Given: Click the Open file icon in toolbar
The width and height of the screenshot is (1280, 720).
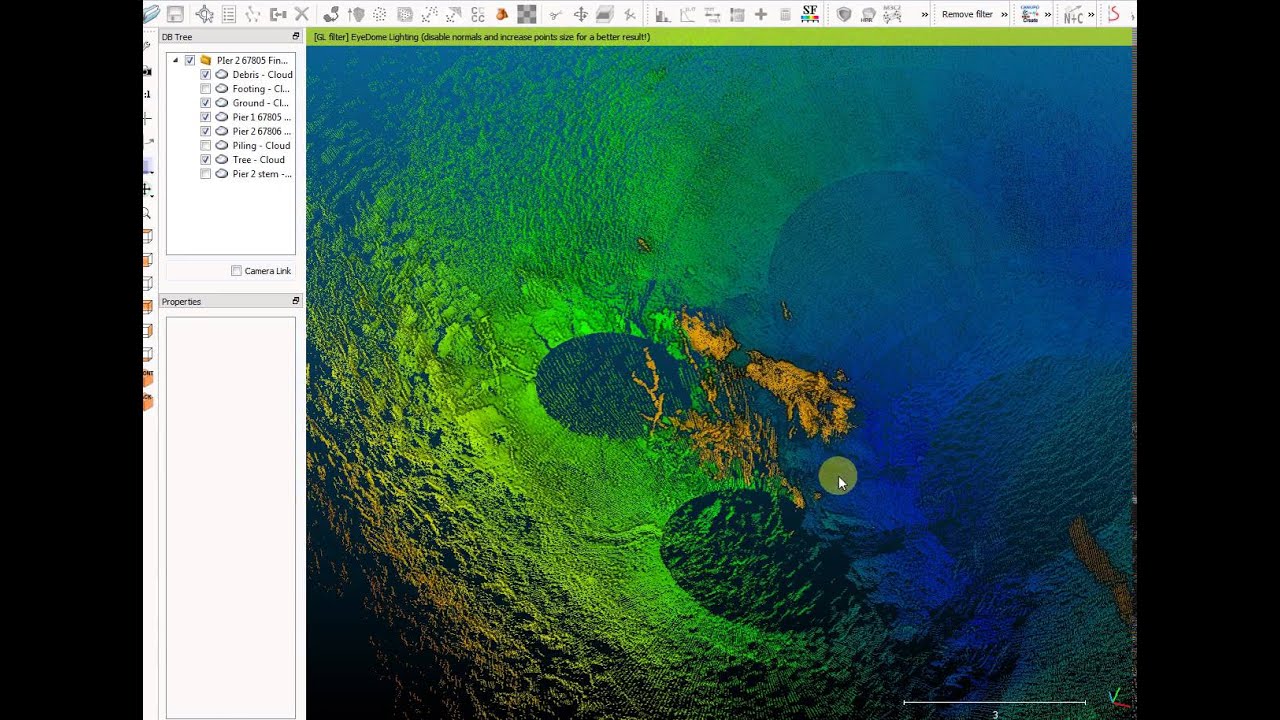Looking at the screenshot, I should click(x=151, y=14).
